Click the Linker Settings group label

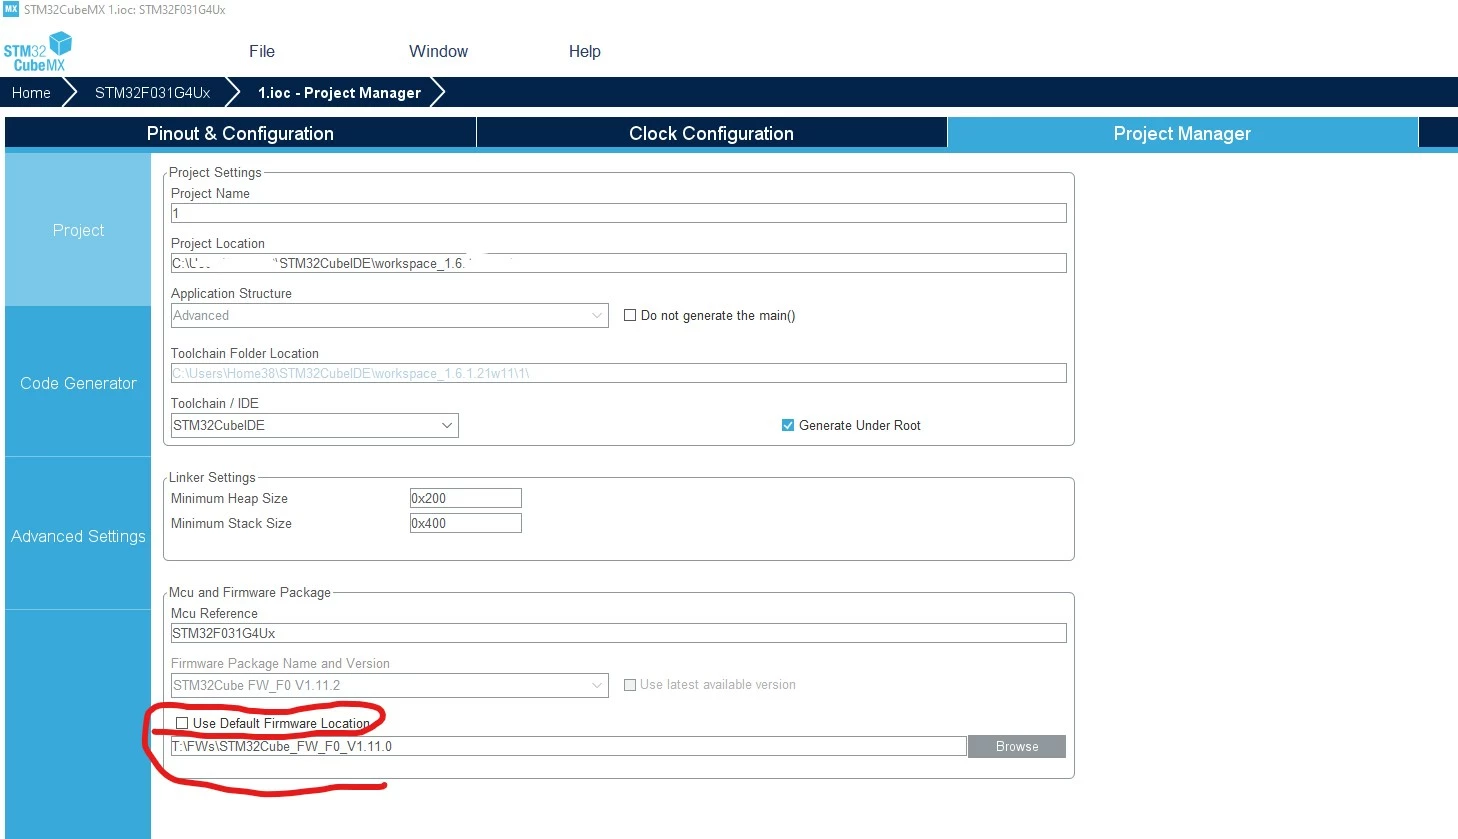tap(212, 477)
